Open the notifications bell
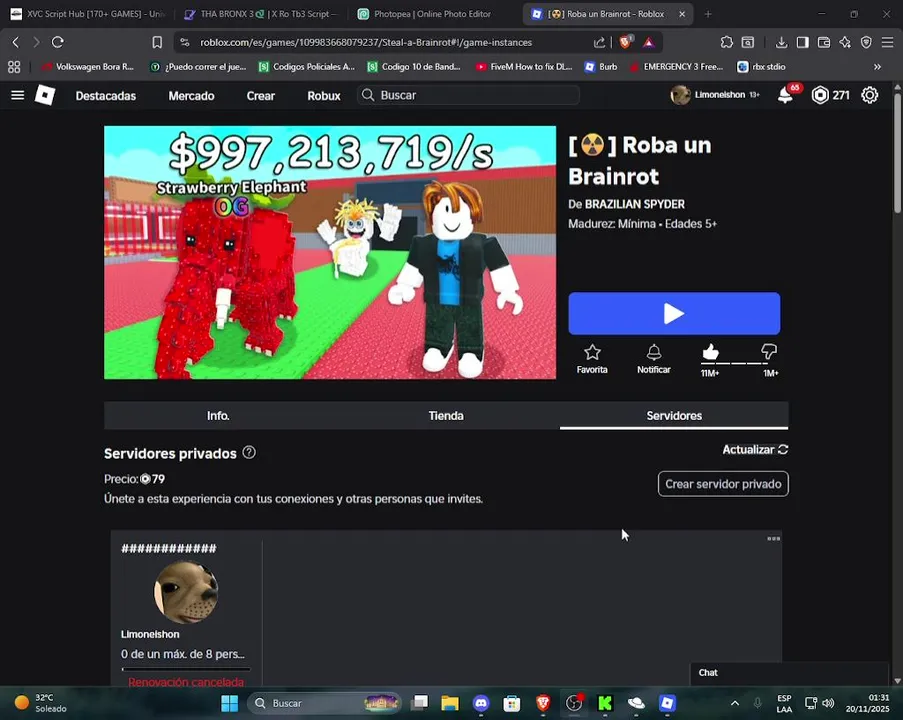Viewport: 903px width, 720px height. pos(785,95)
